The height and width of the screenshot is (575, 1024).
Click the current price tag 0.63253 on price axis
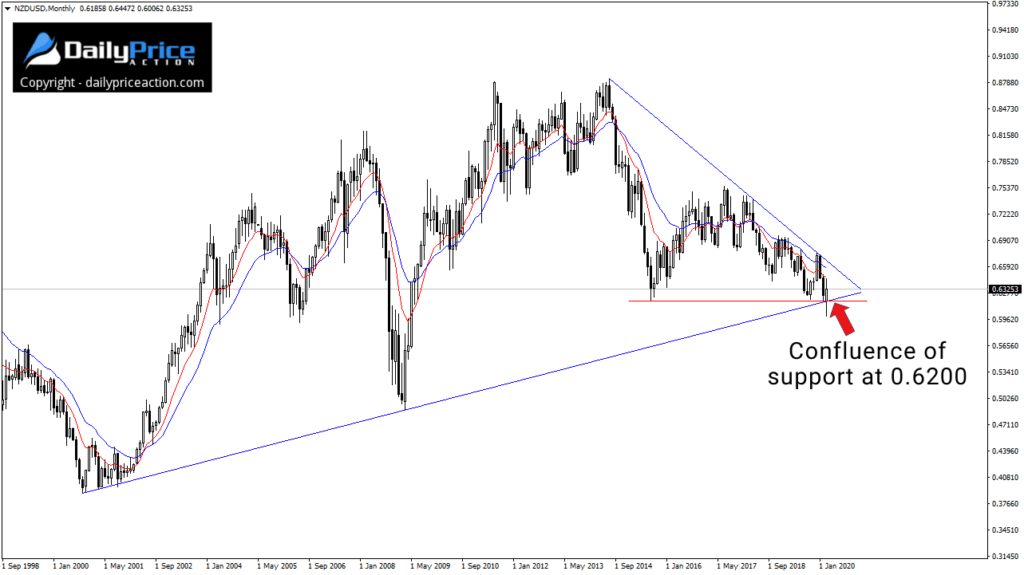click(1005, 289)
